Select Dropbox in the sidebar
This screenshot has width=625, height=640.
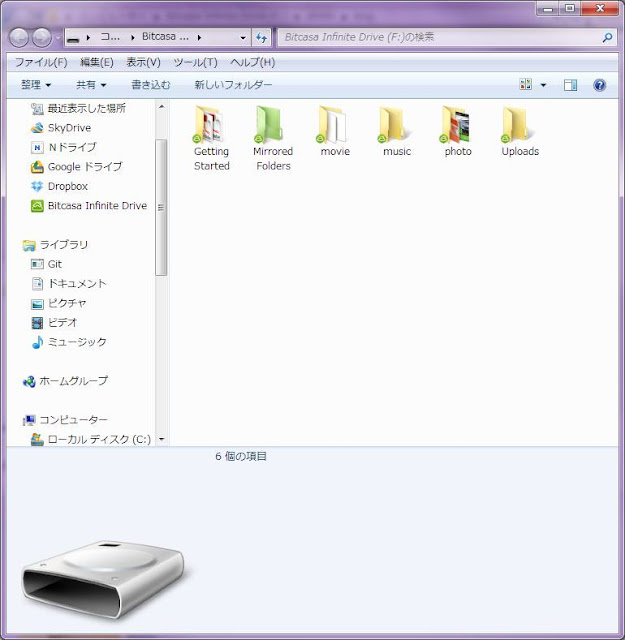pyautogui.click(x=59, y=186)
